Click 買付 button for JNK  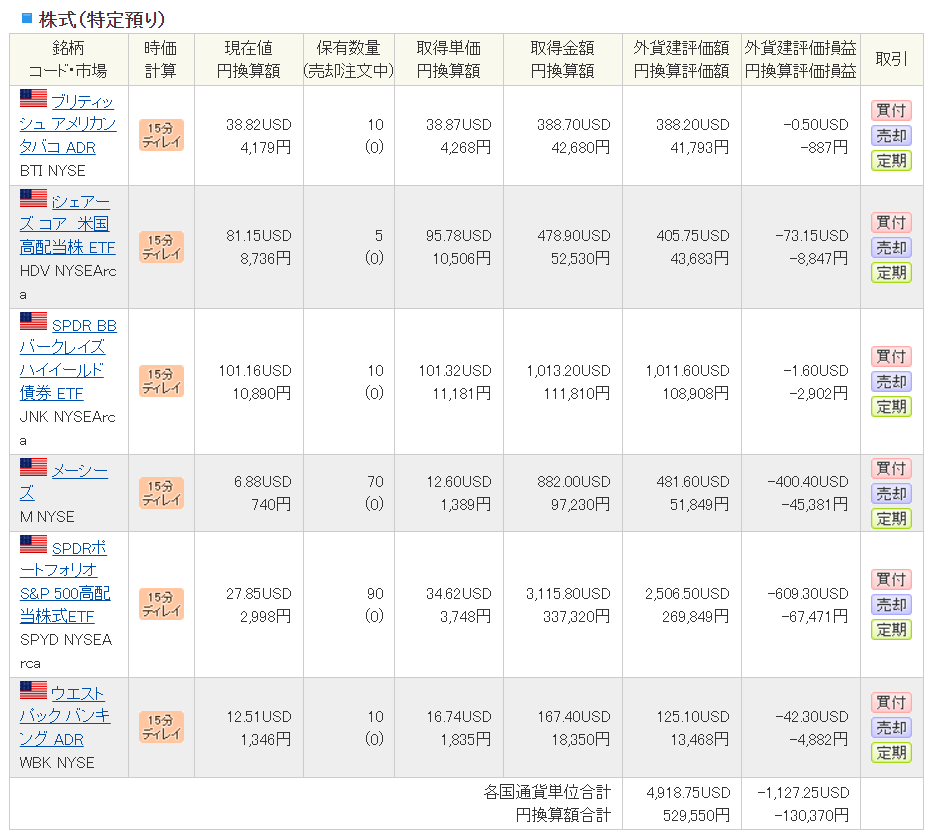pos(891,356)
